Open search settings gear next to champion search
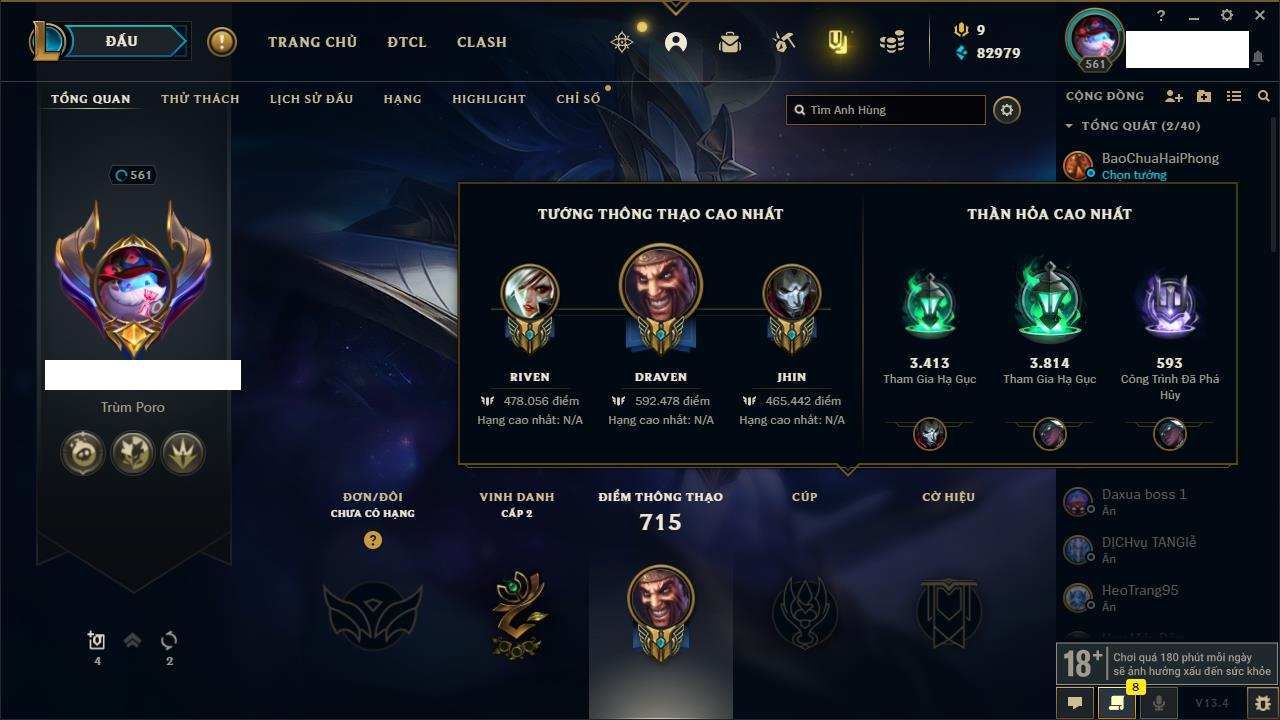The height and width of the screenshot is (720, 1280). pos(1007,110)
